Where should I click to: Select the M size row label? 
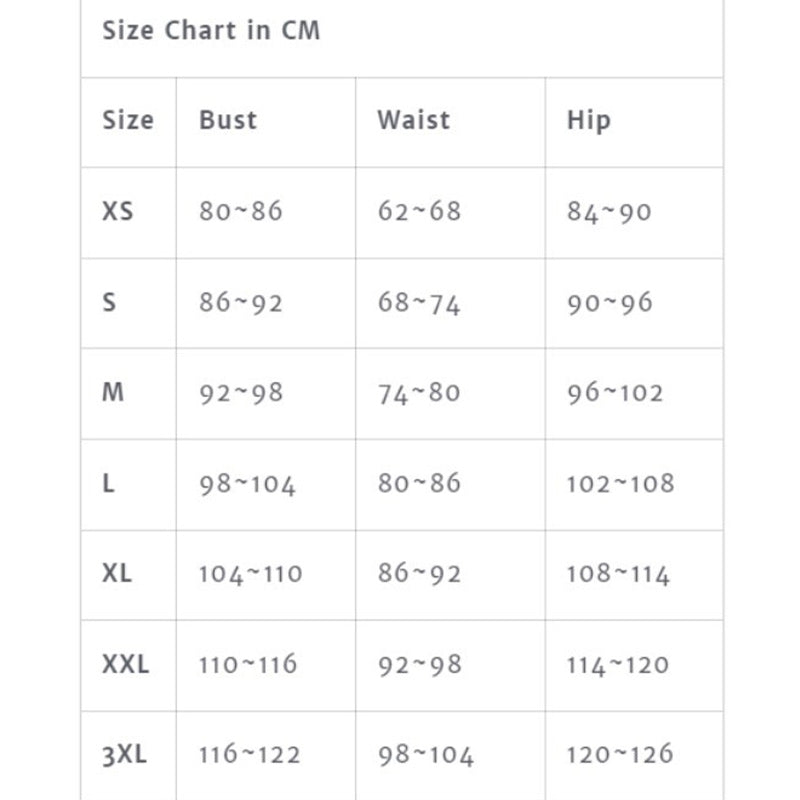113,392
